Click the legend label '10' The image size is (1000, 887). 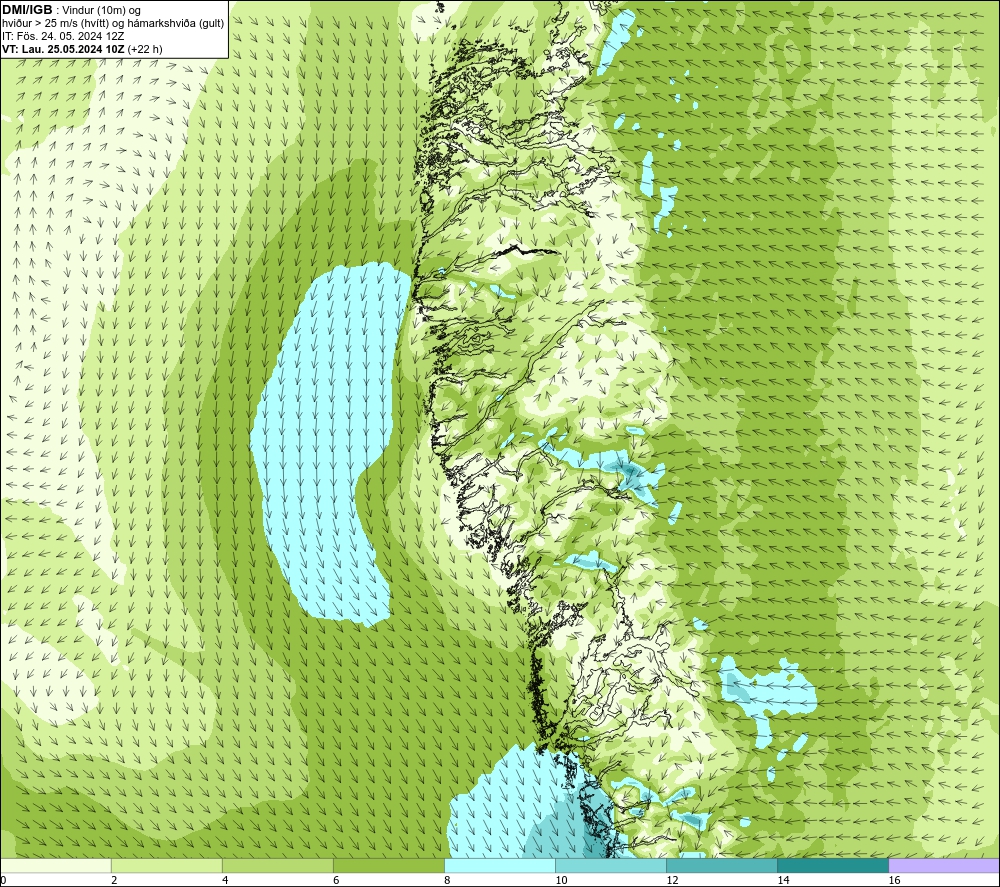click(x=561, y=880)
